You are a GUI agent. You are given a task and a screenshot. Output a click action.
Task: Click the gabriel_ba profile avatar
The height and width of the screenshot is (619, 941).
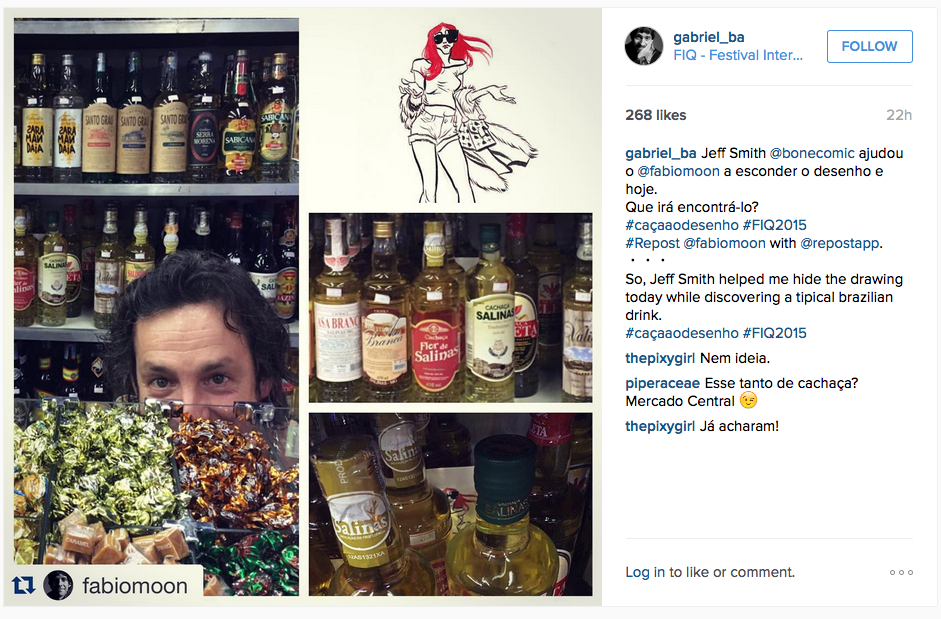[x=644, y=46]
